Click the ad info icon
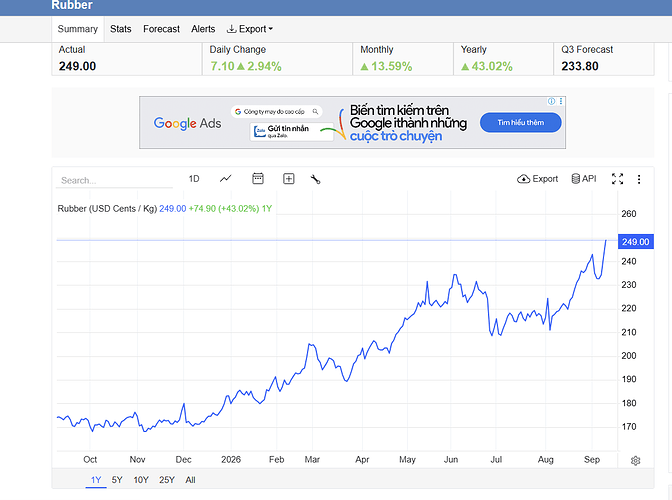The image size is (672, 500). pyautogui.click(x=551, y=101)
